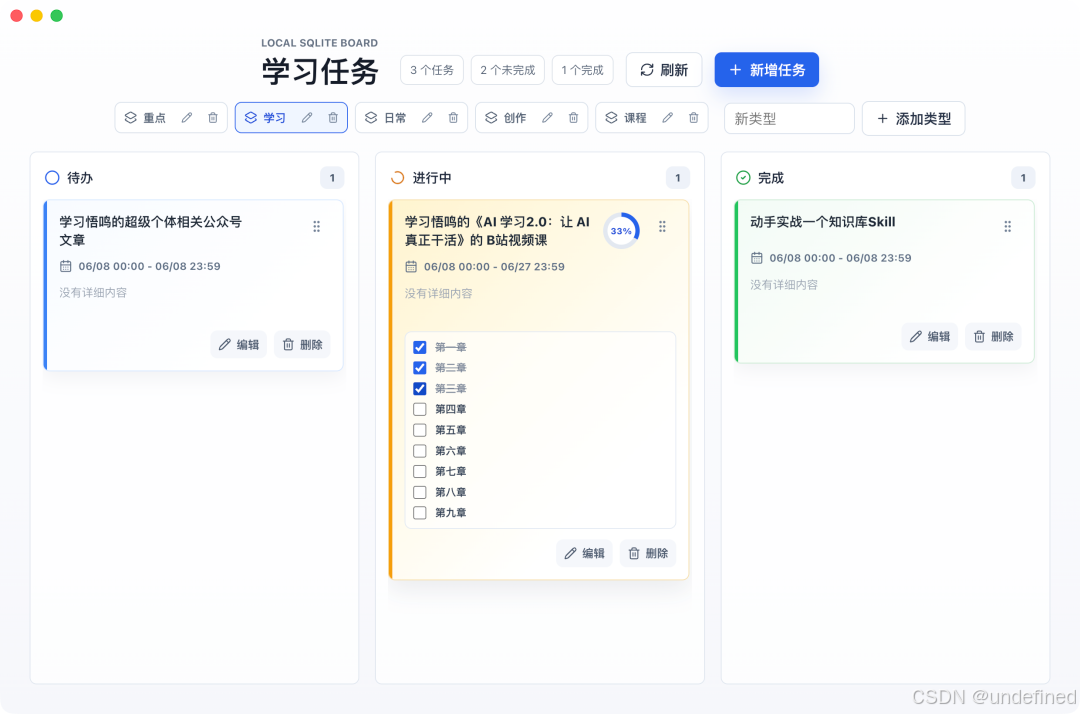
Task: Check the 第九章 checkbox
Action: pos(419,513)
